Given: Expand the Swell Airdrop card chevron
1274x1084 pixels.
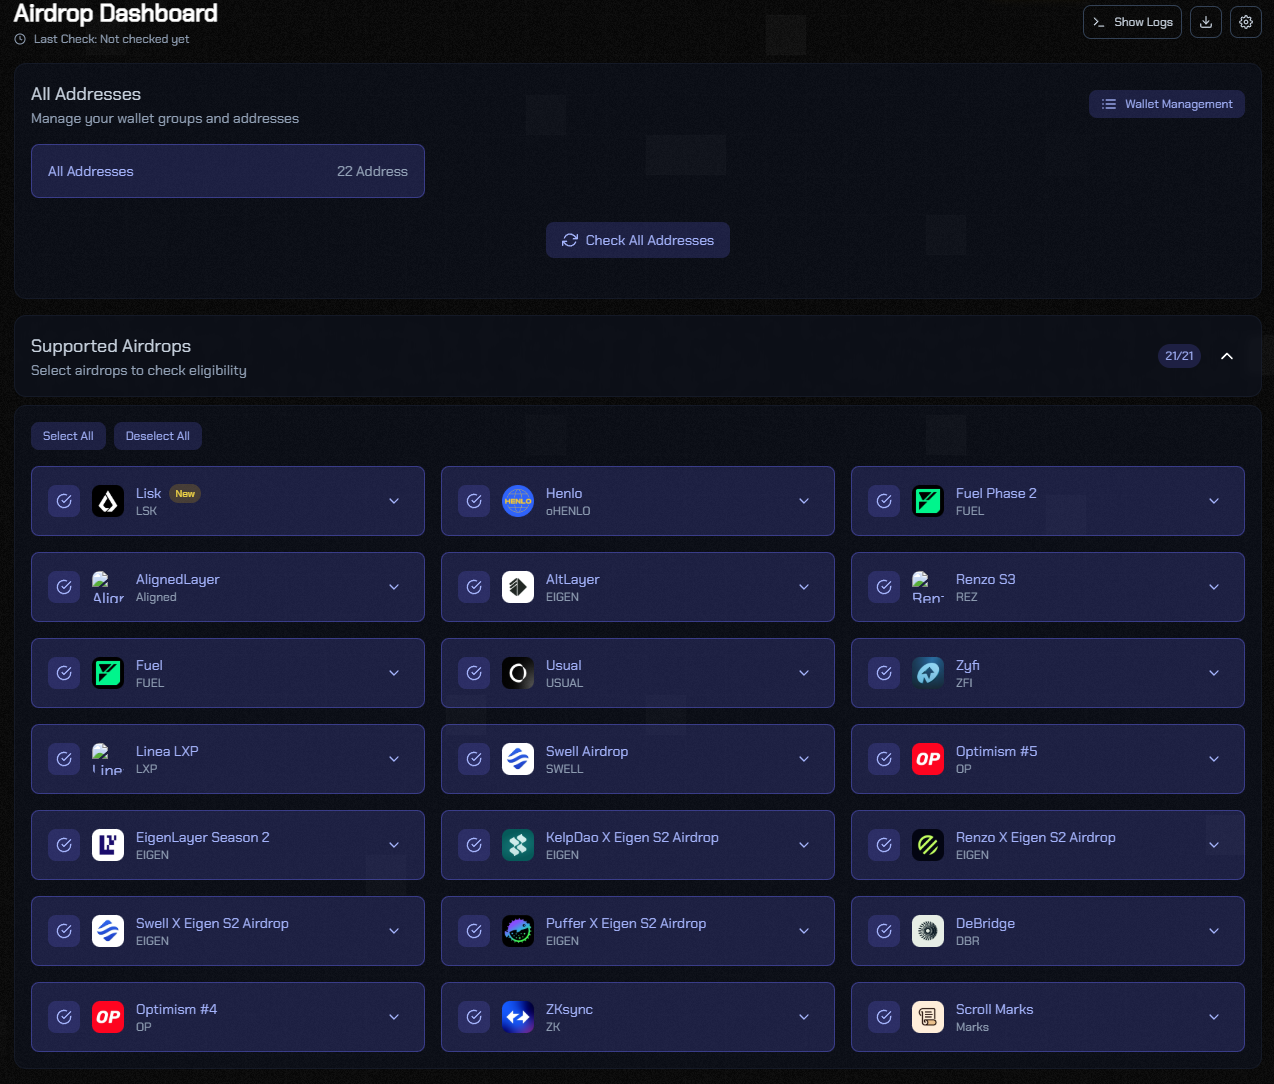Looking at the screenshot, I should click(804, 759).
